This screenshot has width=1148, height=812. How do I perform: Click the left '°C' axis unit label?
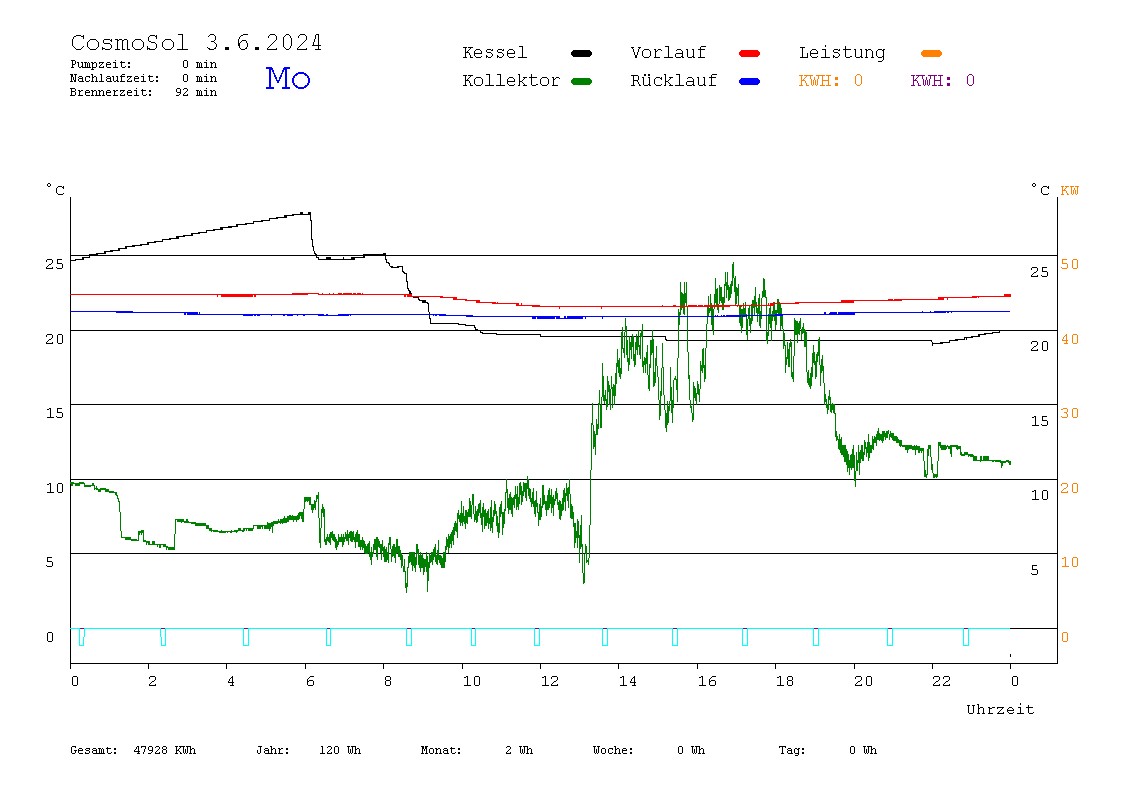(x=56, y=190)
